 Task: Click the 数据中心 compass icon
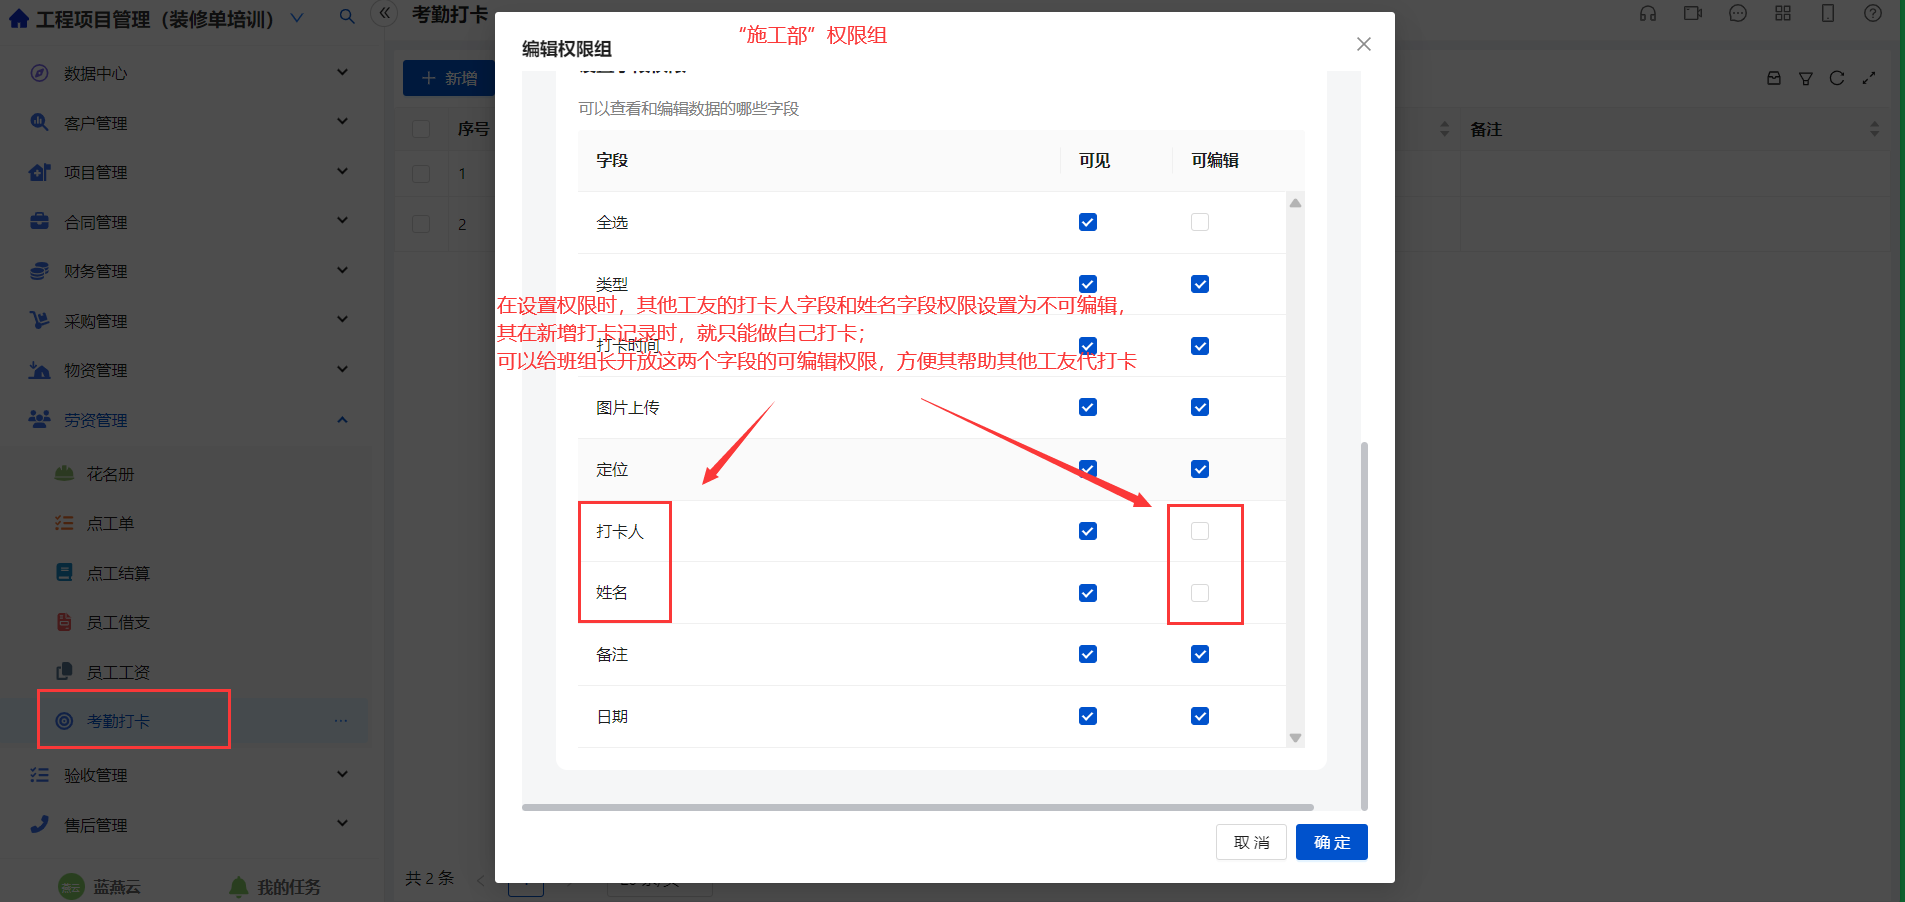tap(39, 73)
